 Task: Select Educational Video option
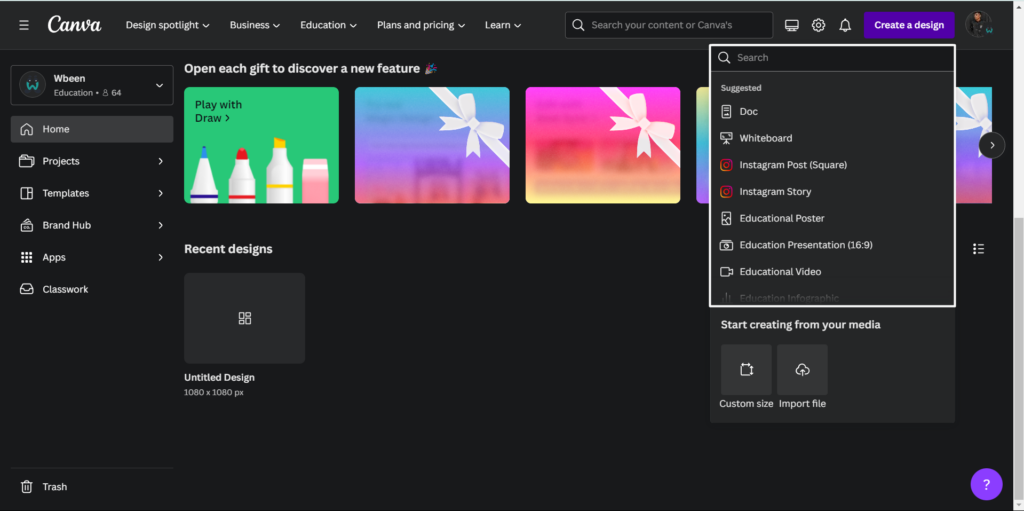(x=832, y=272)
